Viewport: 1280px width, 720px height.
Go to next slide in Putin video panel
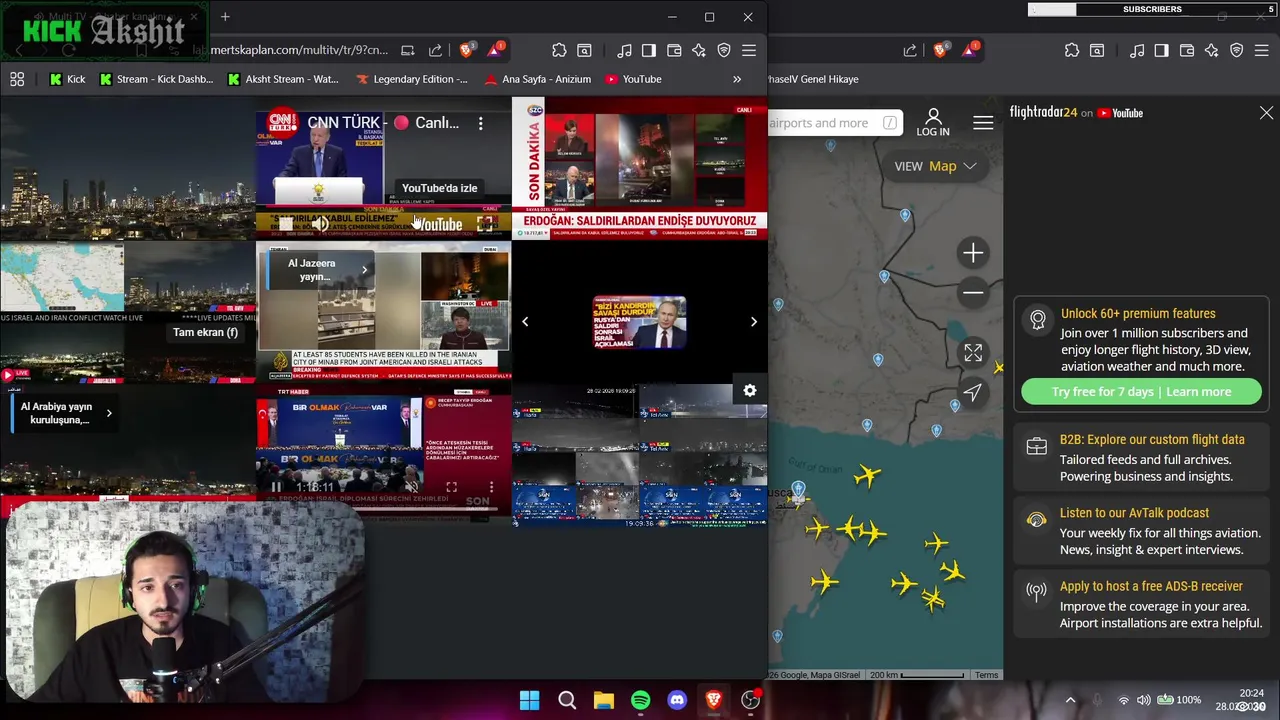(754, 322)
